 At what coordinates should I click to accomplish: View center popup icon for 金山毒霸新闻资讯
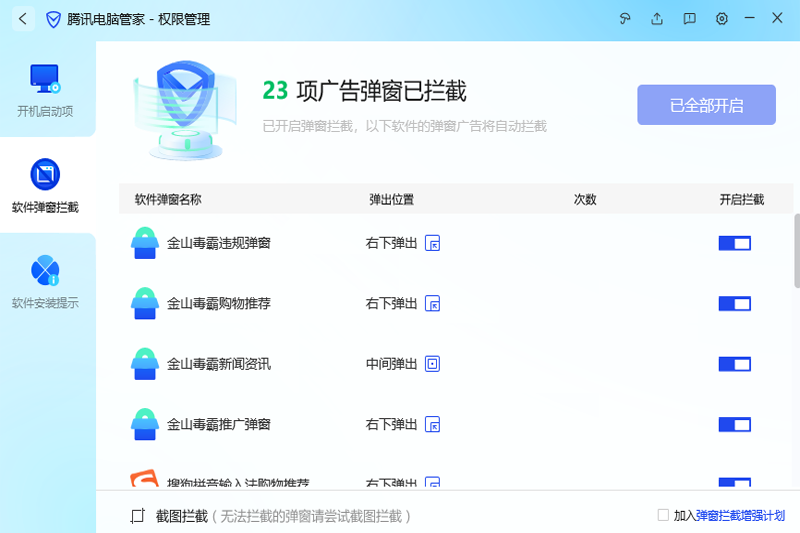click(433, 364)
